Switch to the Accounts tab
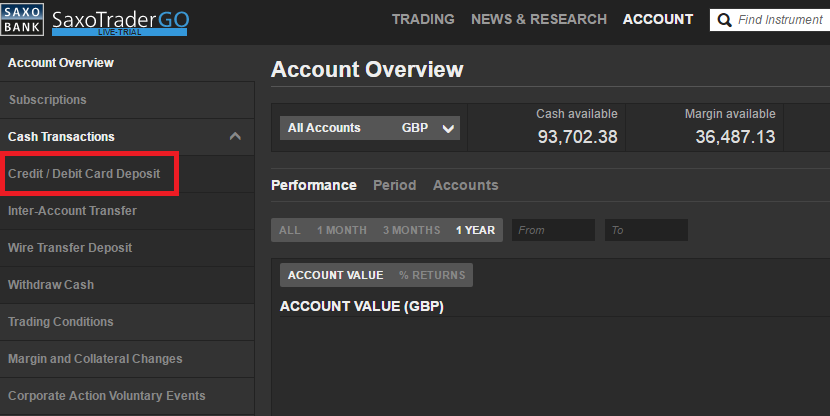Viewport: 830px width, 416px height. click(x=466, y=185)
